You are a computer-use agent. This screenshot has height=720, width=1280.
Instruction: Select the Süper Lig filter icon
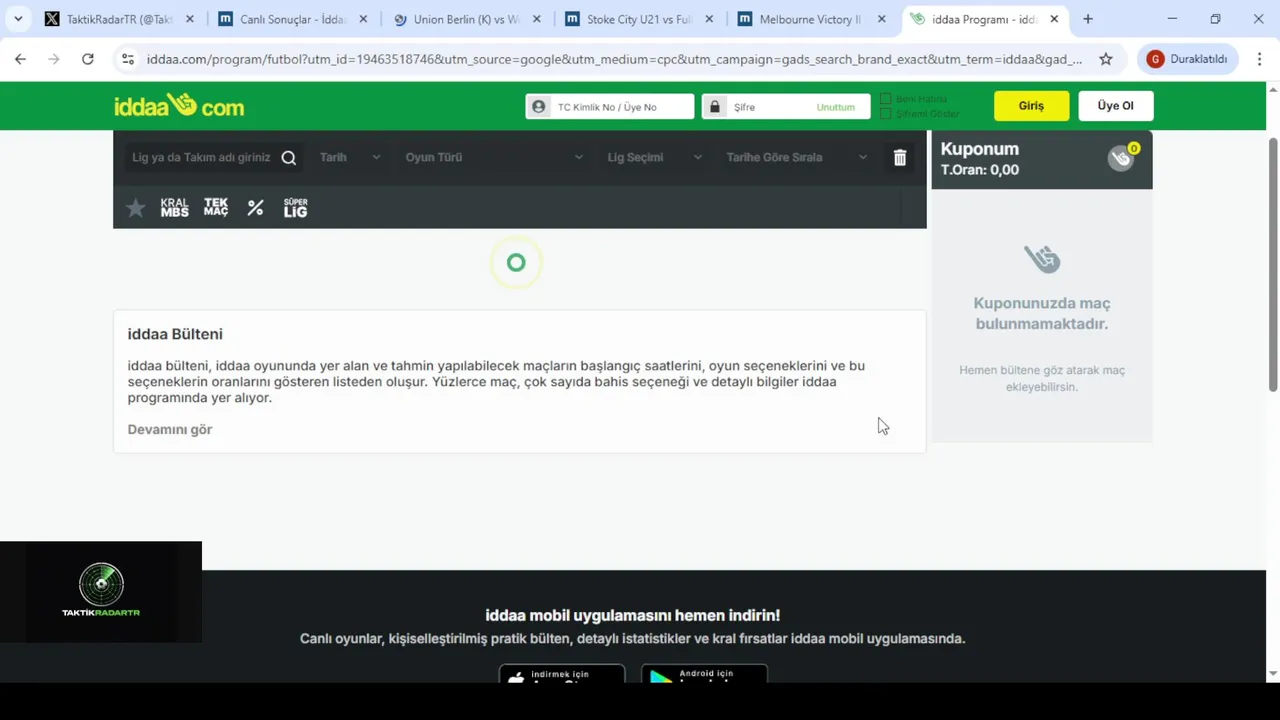(295, 207)
